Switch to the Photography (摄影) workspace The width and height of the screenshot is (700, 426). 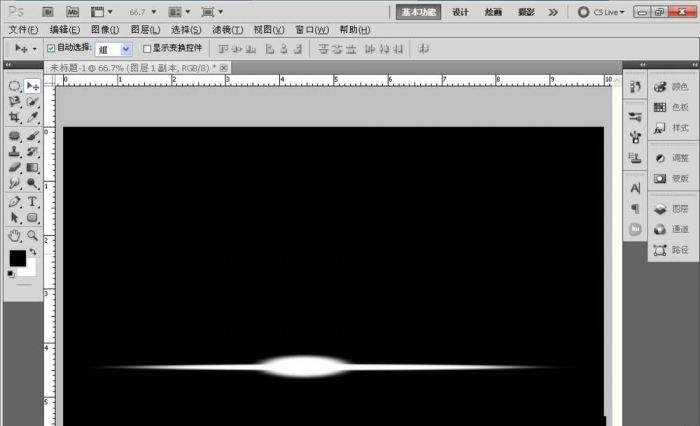tap(526, 13)
